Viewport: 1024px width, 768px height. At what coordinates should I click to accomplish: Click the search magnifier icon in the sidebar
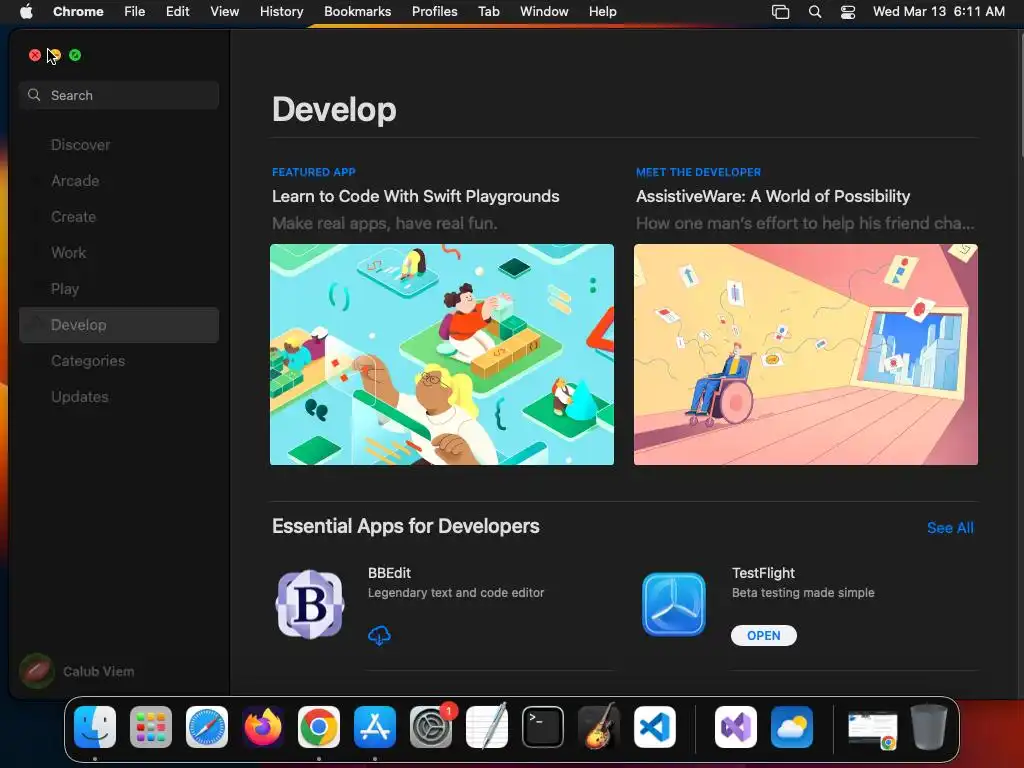tap(34, 95)
